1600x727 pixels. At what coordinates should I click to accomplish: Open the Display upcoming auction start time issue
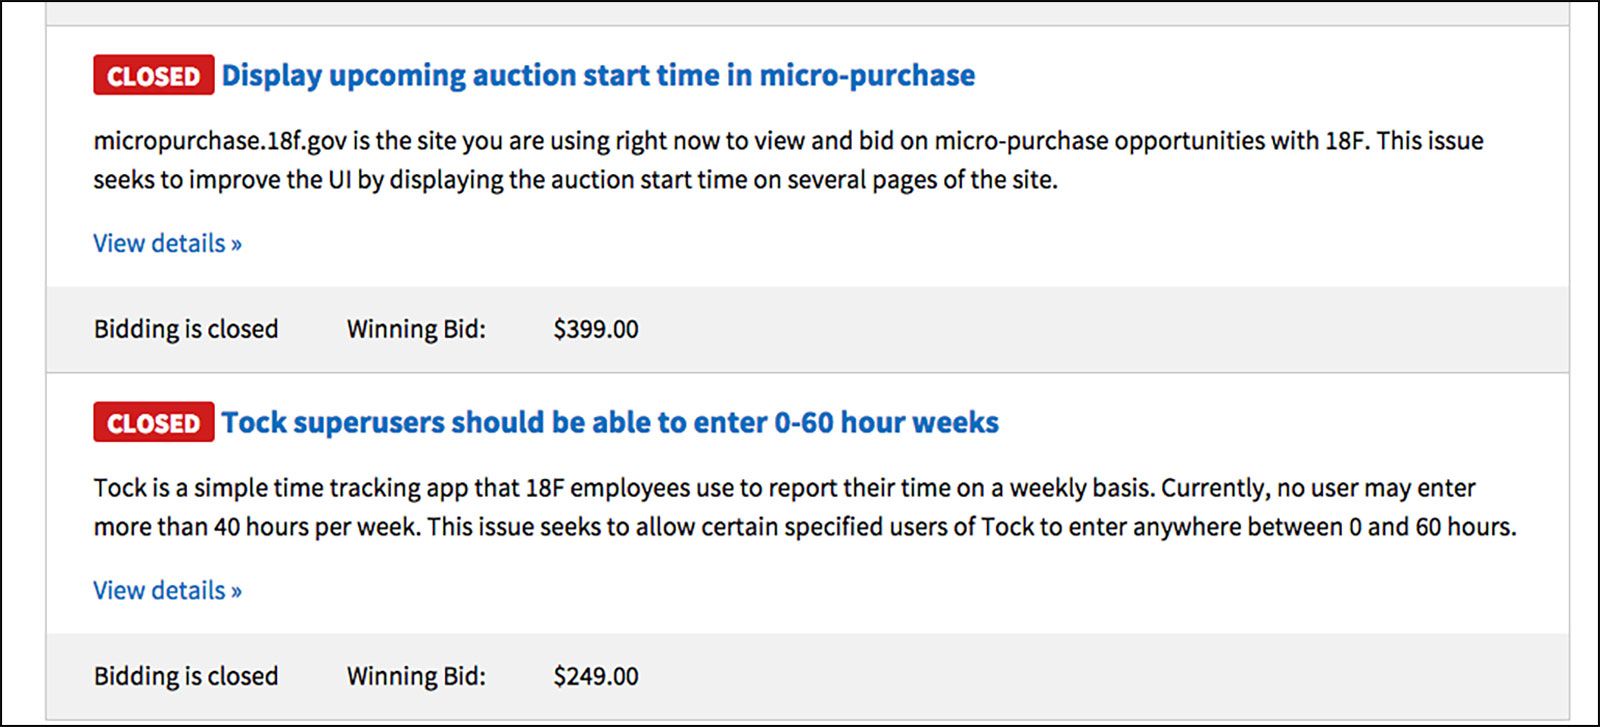597,75
